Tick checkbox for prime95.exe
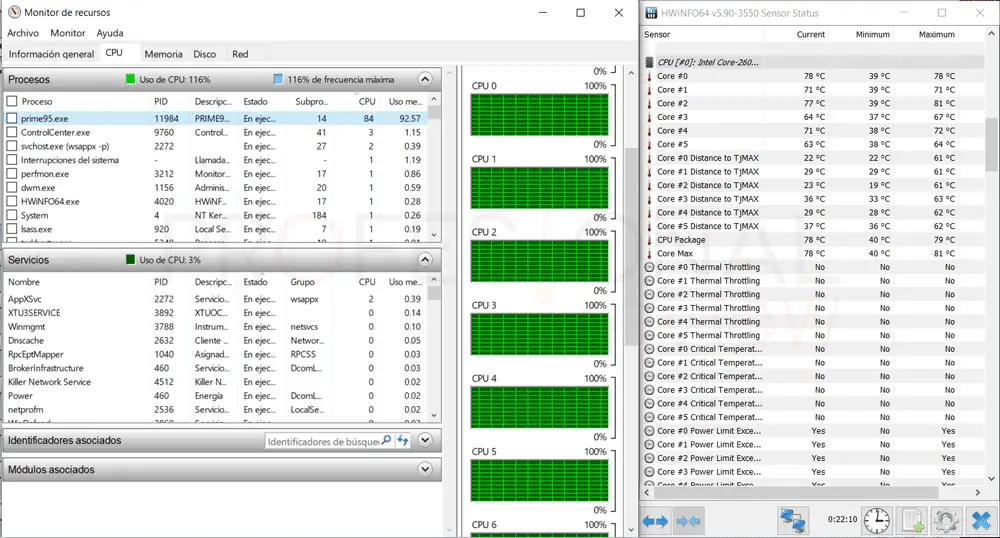The height and width of the screenshot is (538, 1000). click(x=11, y=118)
